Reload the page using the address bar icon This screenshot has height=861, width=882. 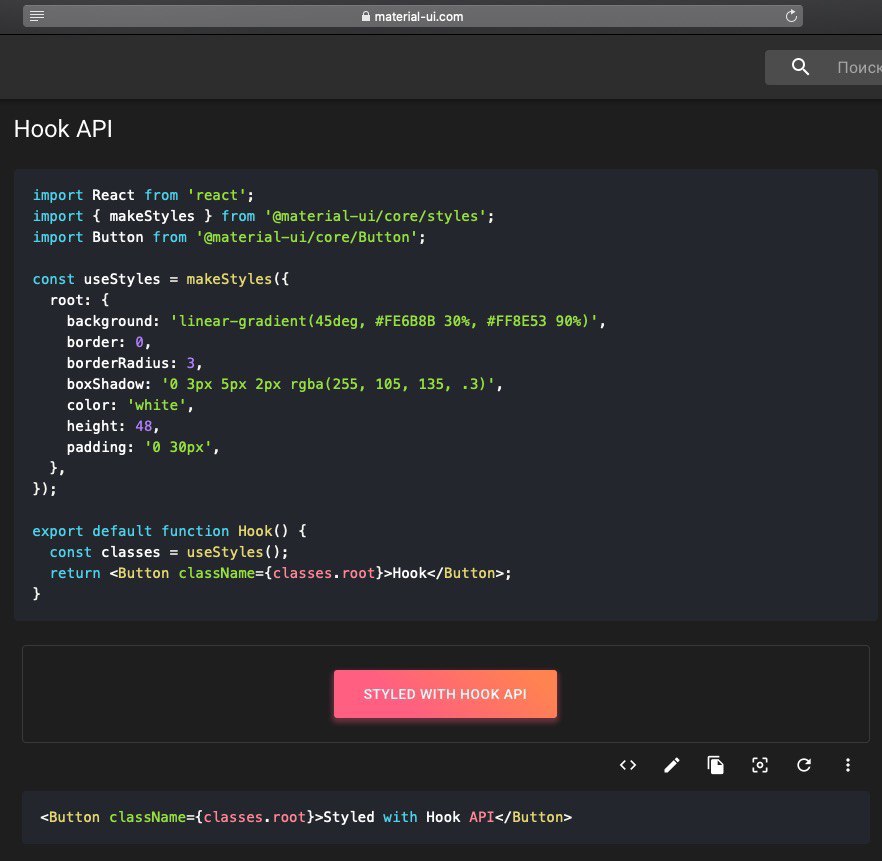[791, 16]
